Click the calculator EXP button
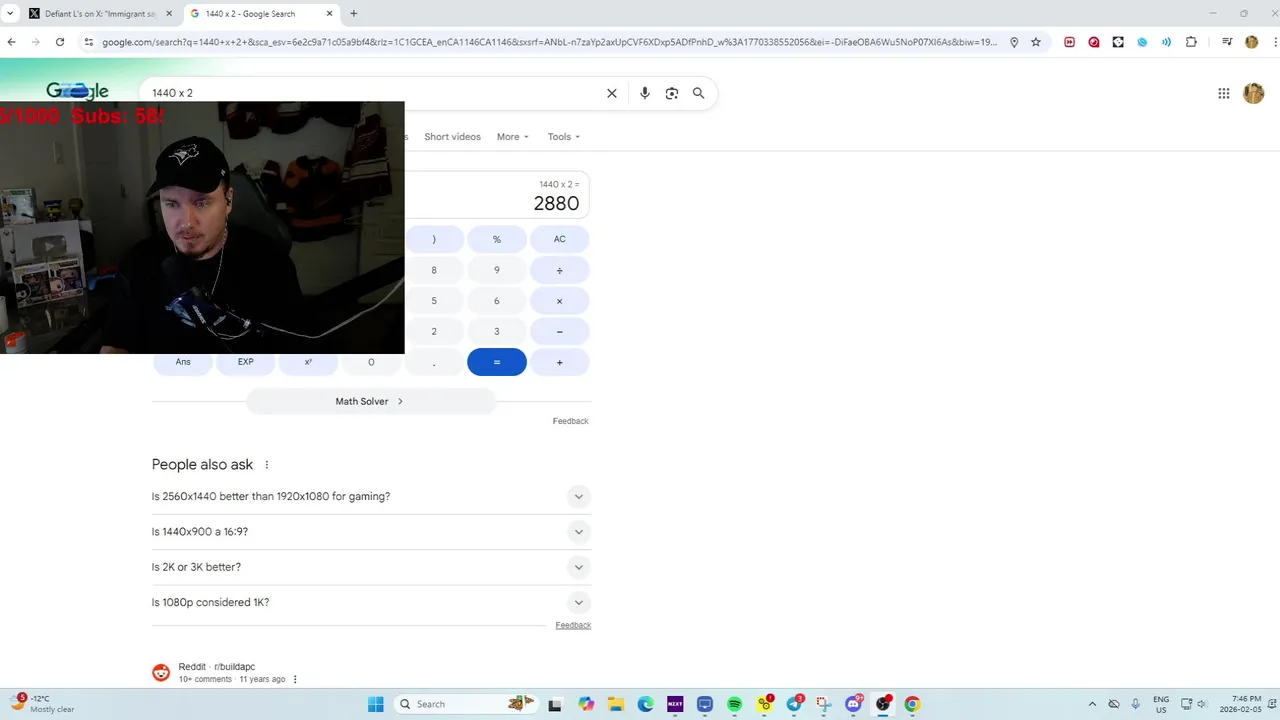The image size is (1280, 720). pos(246,362)
